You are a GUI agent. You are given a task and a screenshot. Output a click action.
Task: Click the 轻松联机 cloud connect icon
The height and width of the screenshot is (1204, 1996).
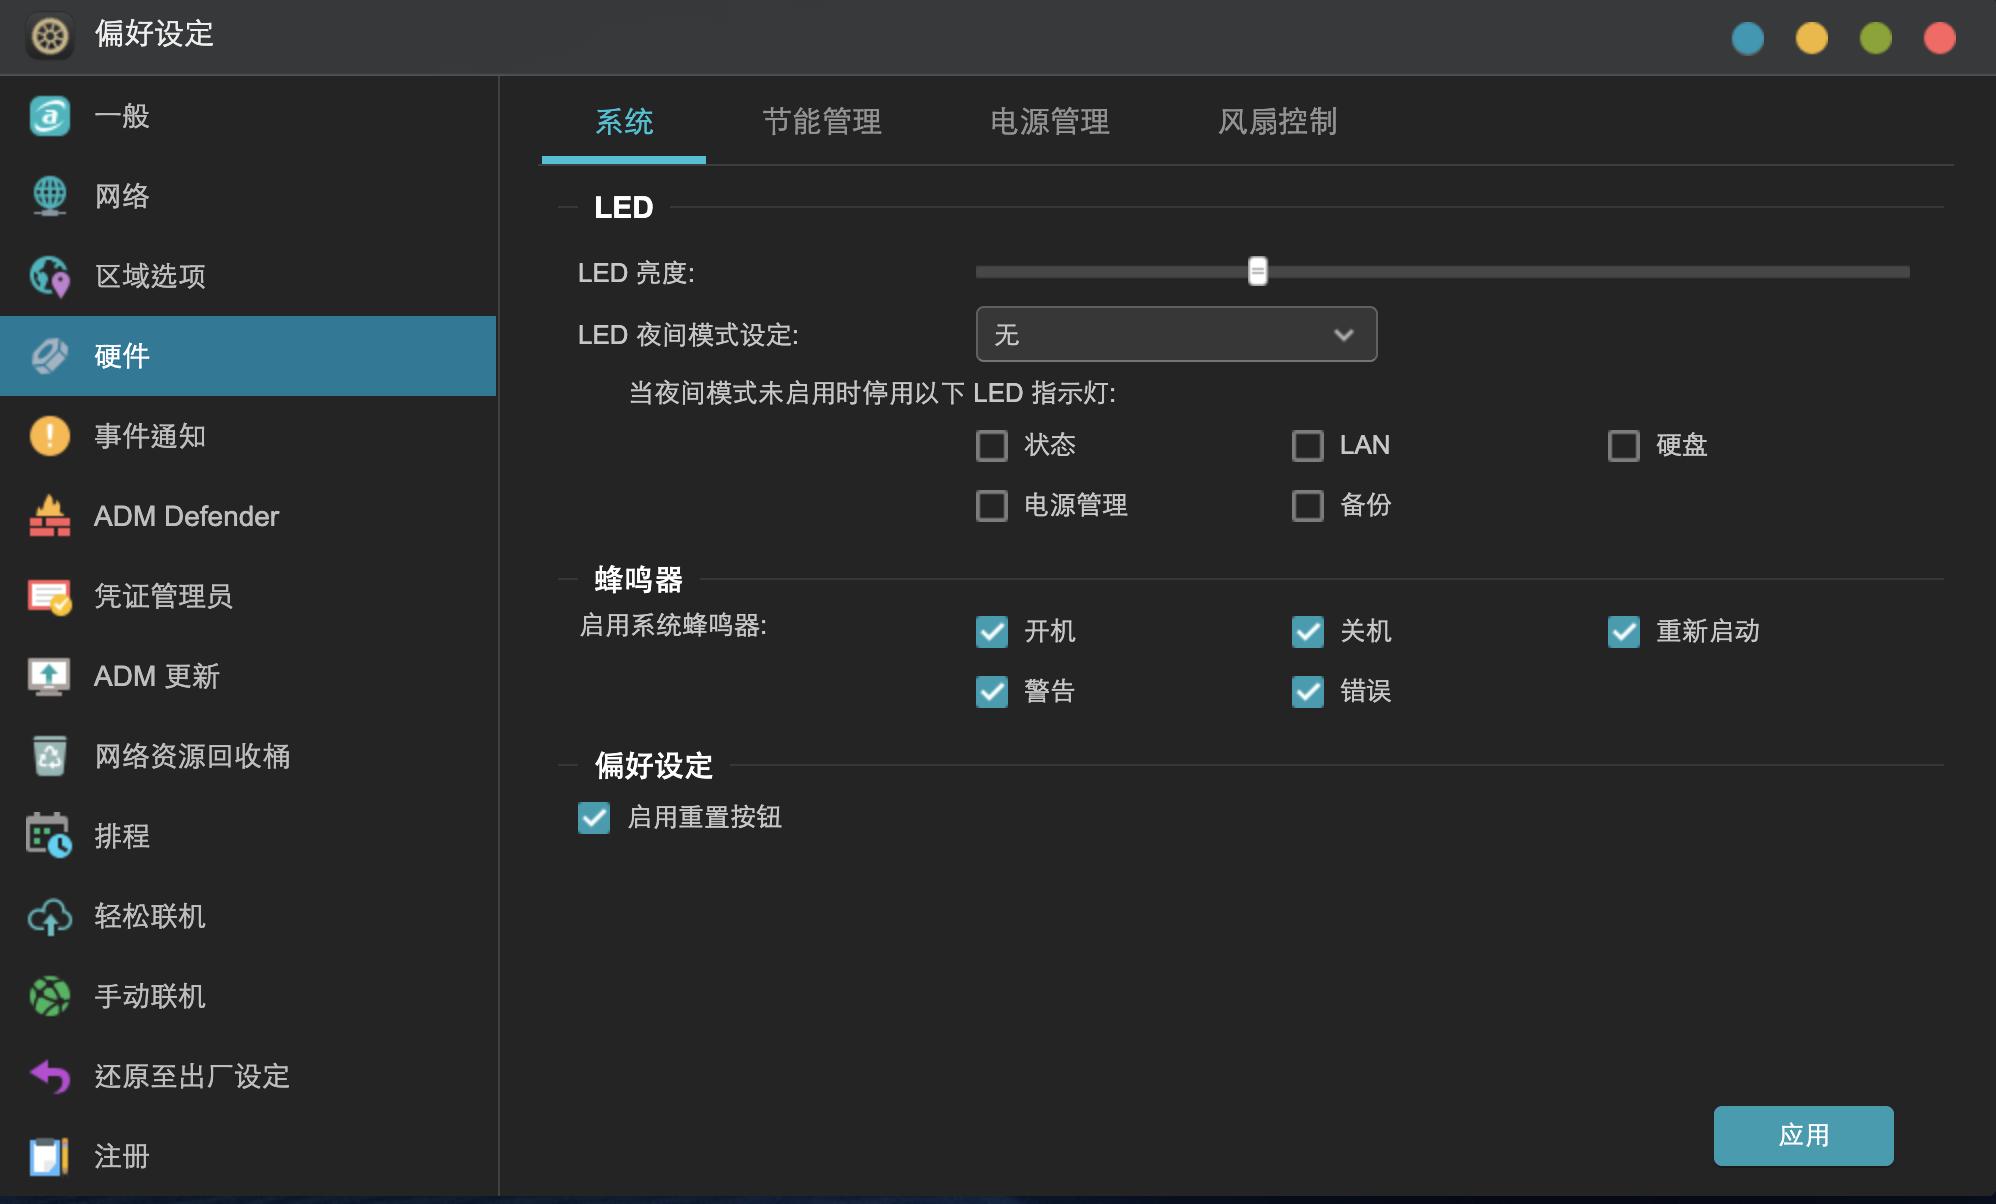(x=49, y=917)
